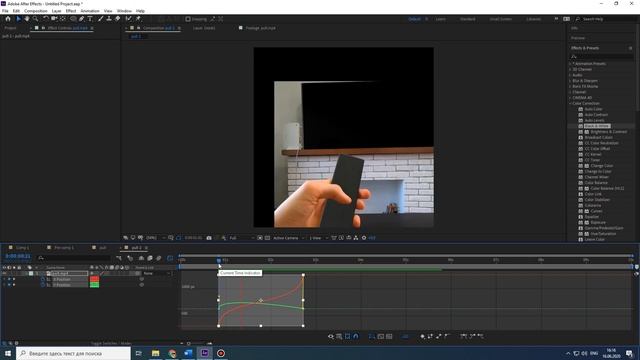Select the Libraries workspace
Image resolution: width=640 pixels, height=360 pixels.
533,19
